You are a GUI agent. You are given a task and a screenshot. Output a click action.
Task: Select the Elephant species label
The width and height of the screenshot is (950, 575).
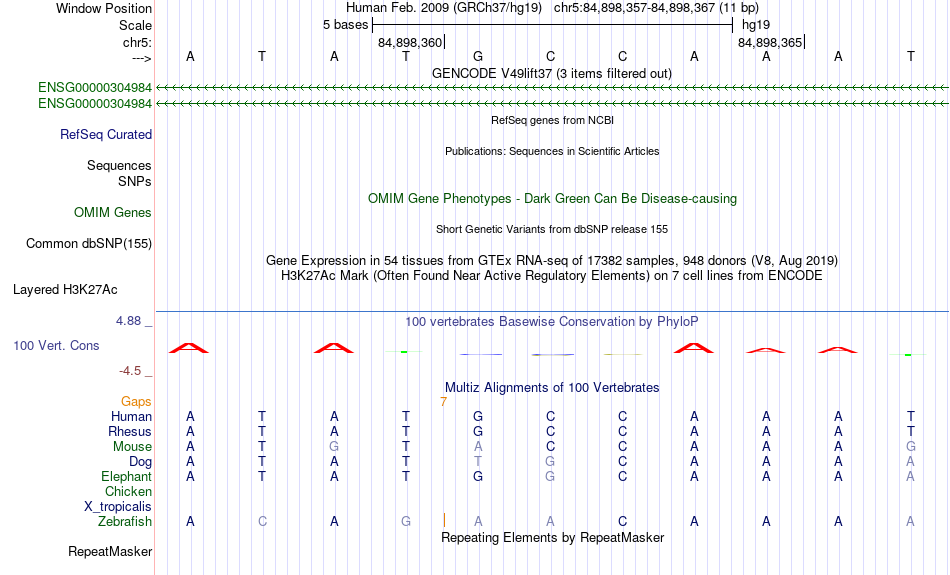click(127, 476)
